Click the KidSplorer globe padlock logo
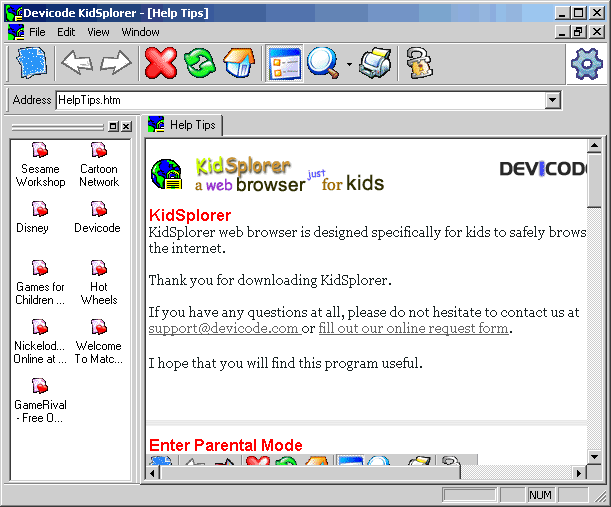The height and width of the screenshot is (507, 611). [x=167, y=174]
